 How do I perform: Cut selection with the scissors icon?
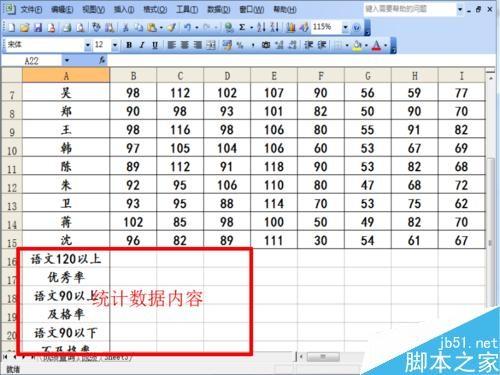[125, 27]
